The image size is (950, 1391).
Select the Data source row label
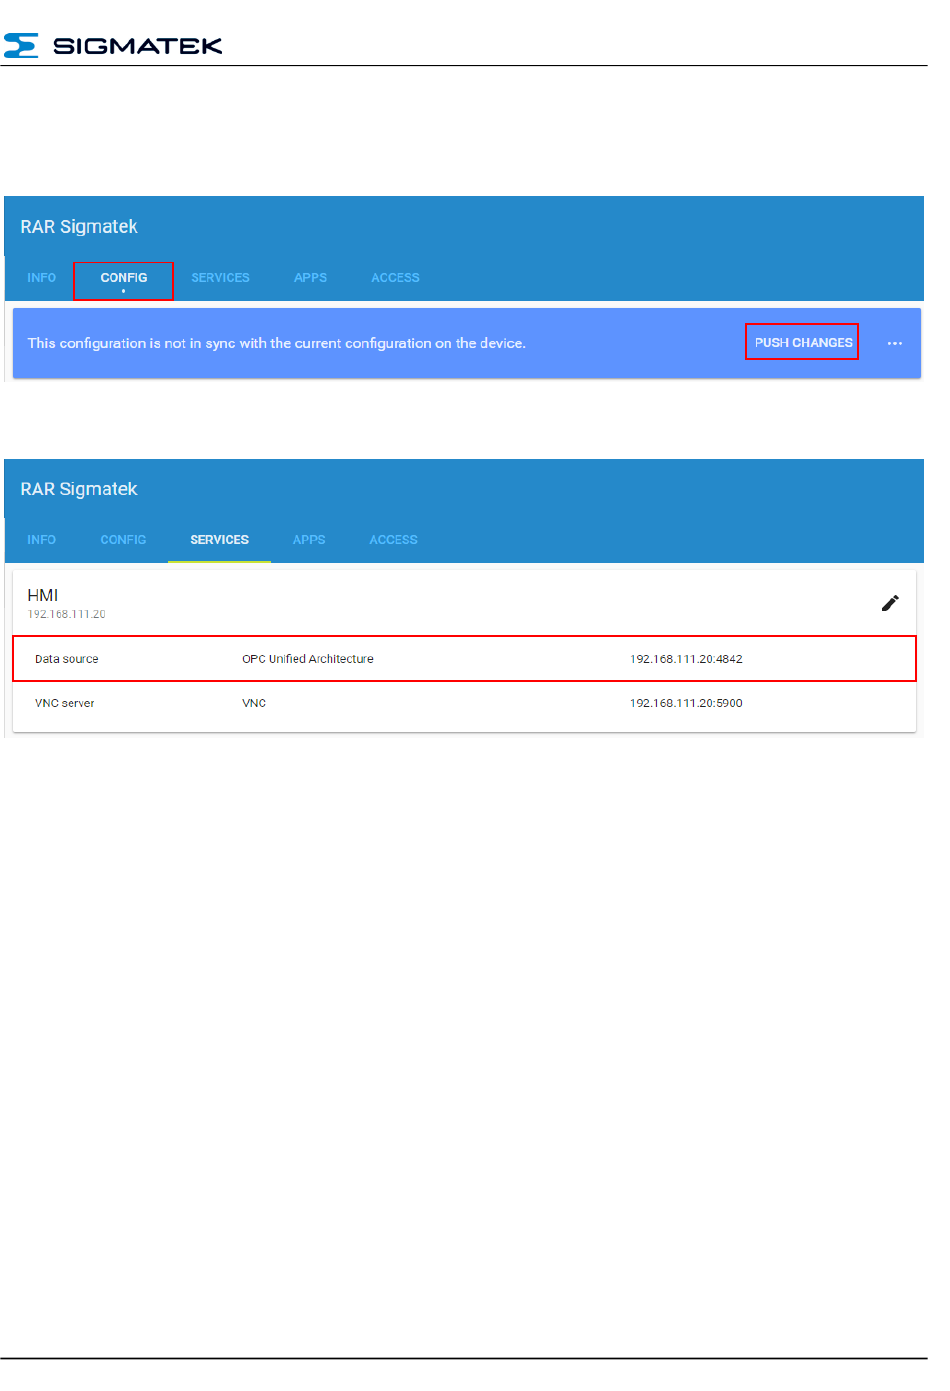tap(67, 659)
